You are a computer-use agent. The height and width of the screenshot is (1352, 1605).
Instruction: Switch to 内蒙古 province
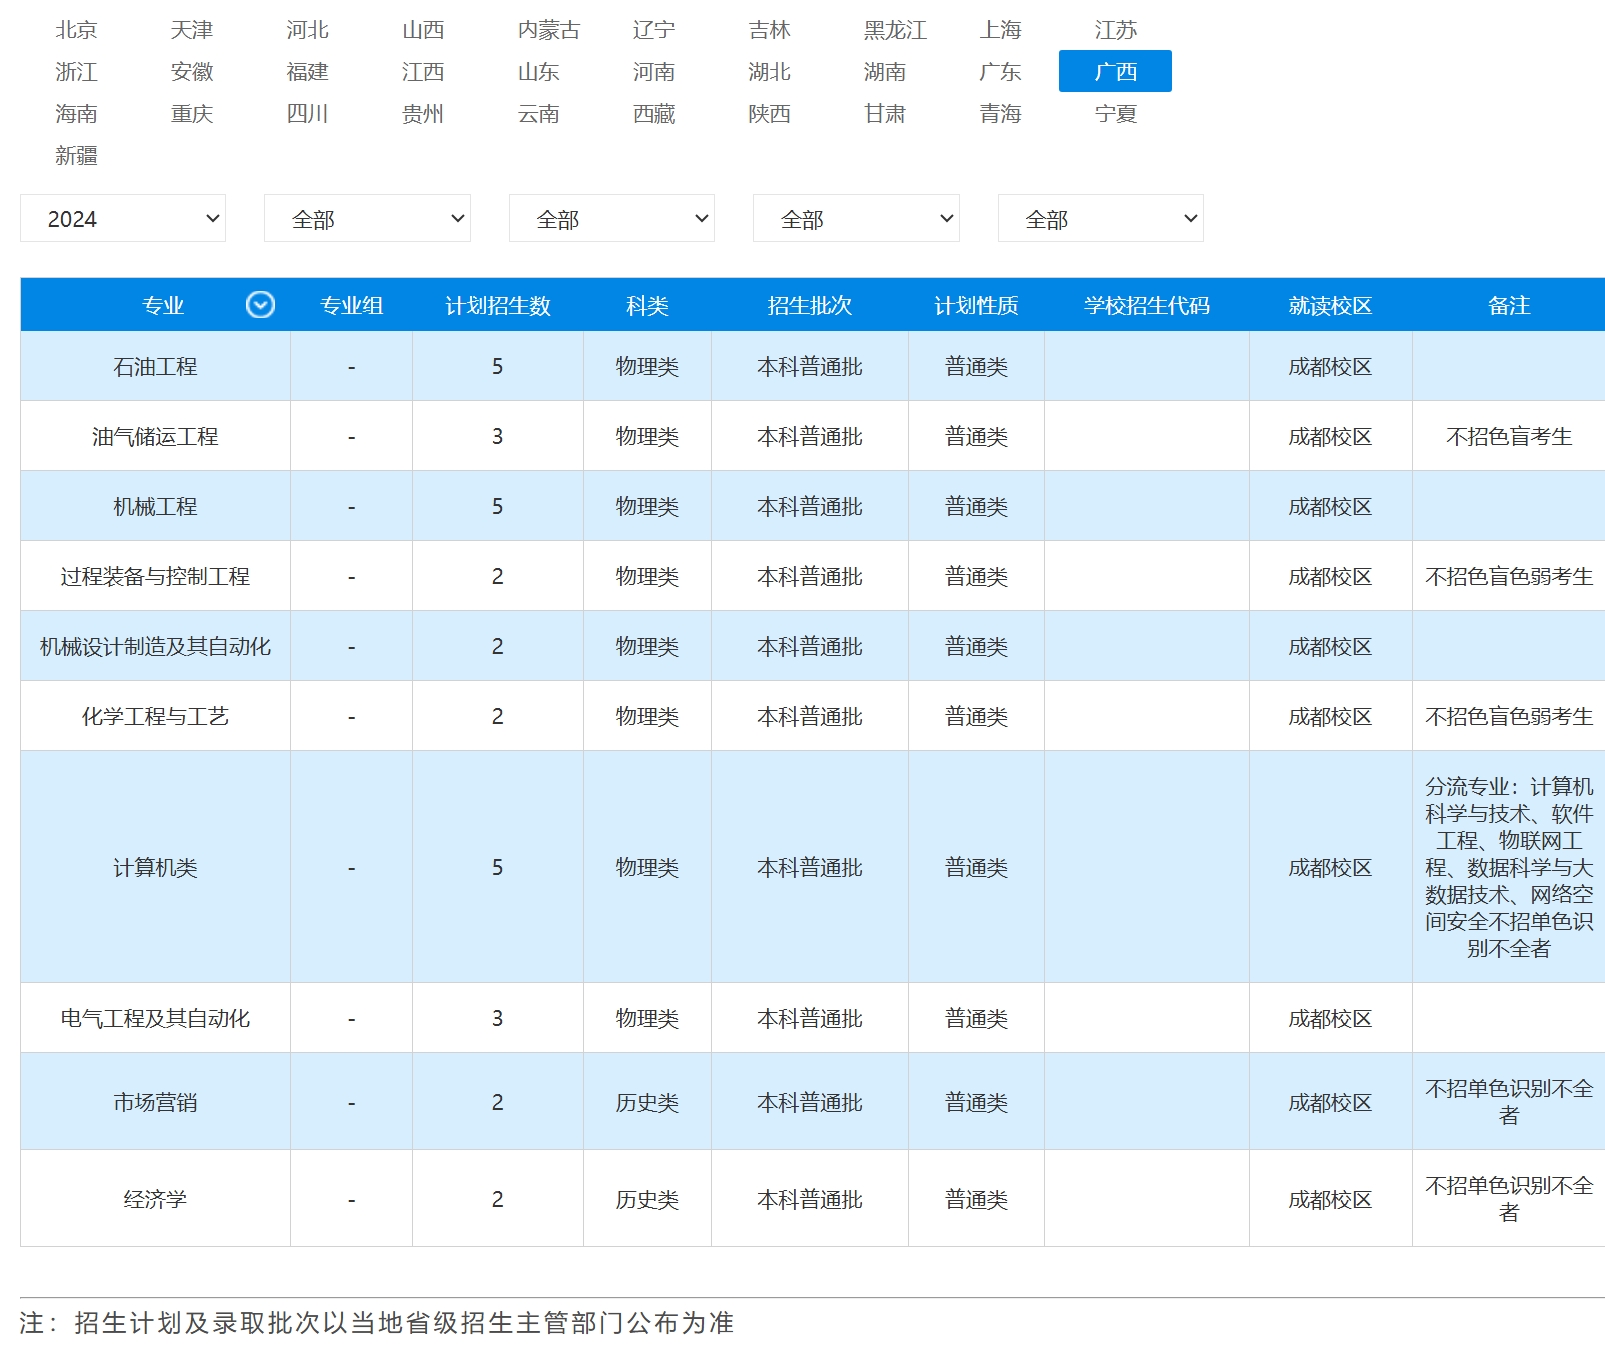(548, 30)
